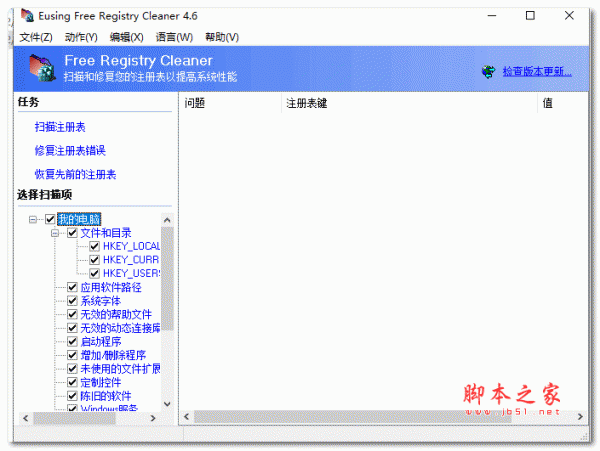
Task: Start 扫描注册表 task
Action: (x=60, y=127)
